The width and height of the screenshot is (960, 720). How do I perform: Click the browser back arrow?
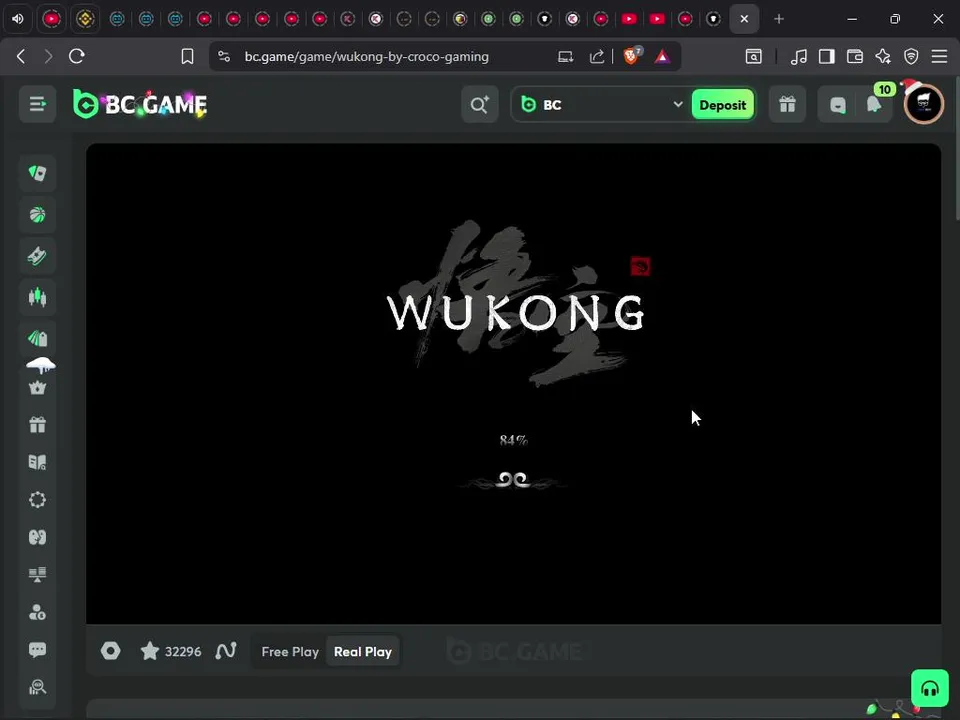click(x=21, y=56)
